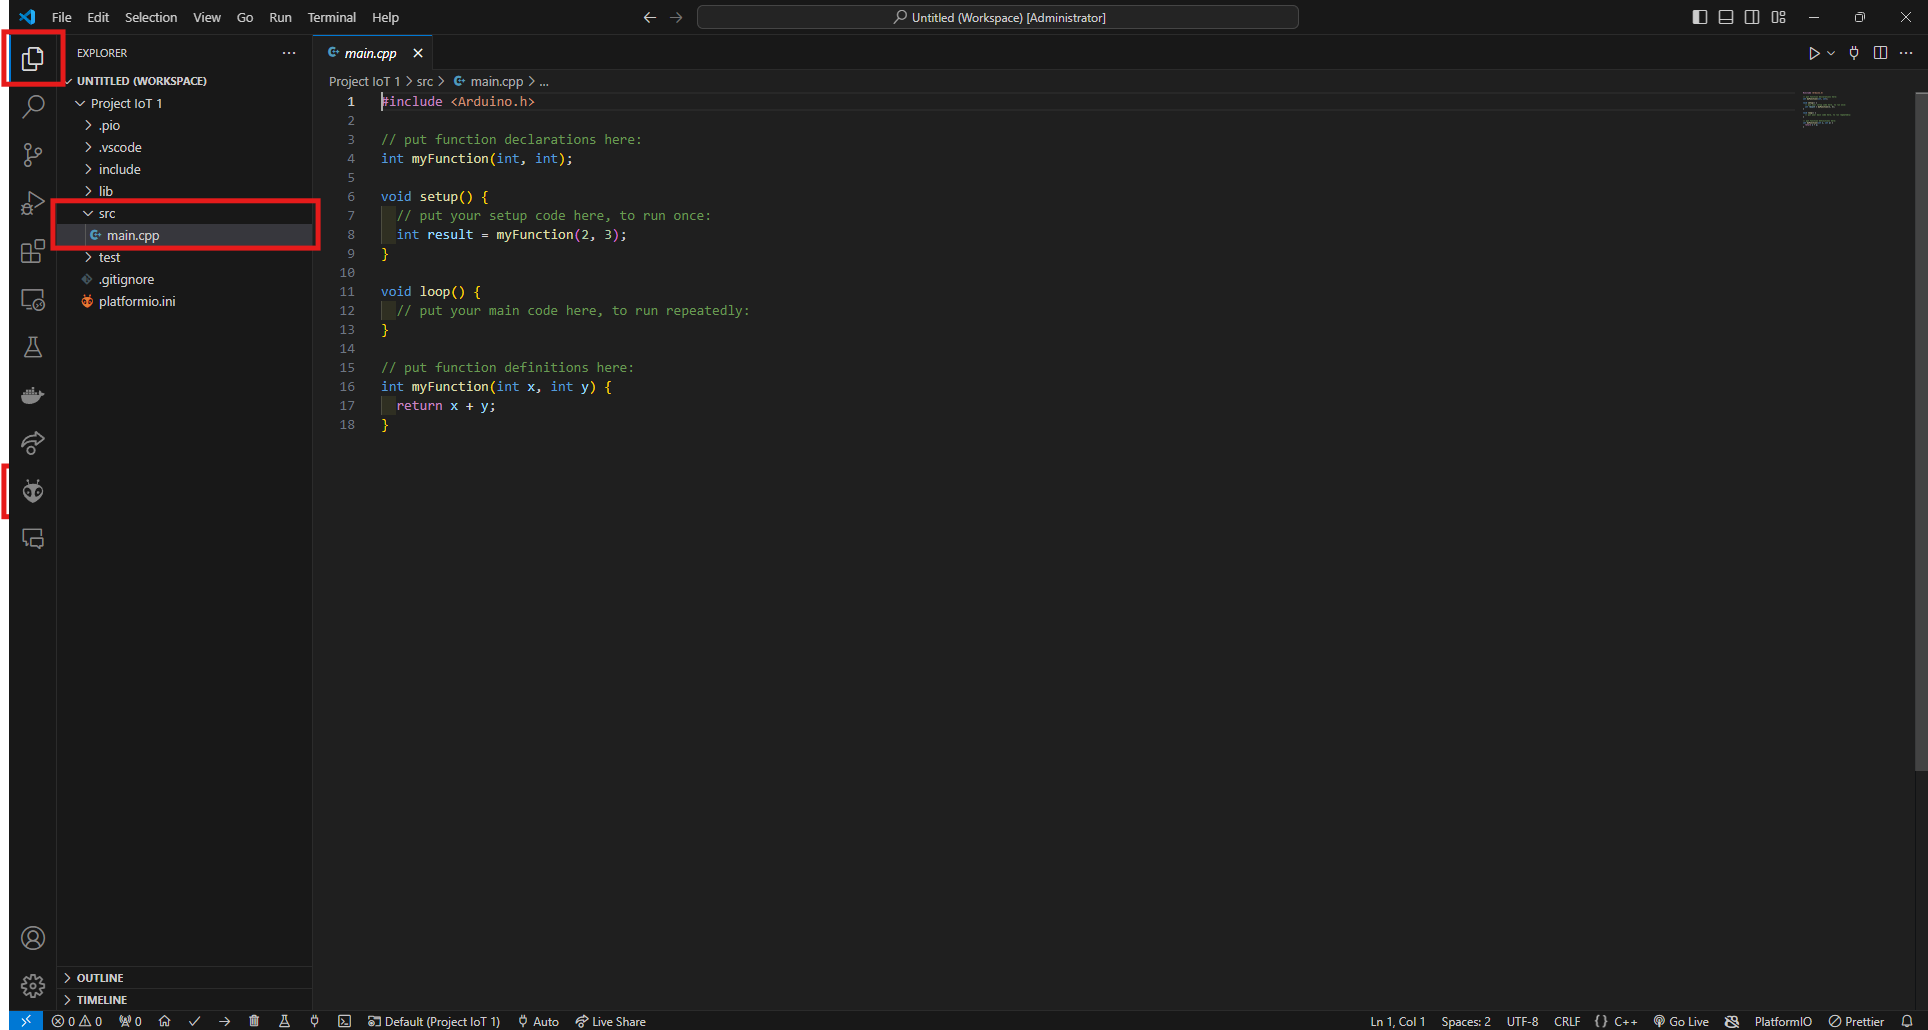Image resolution: width=1928 pixels, height=1030 pixels.
Task: Click the PlatformIO Build checkmark icon
Action: pyautogui.click(x=195, y=1021)
